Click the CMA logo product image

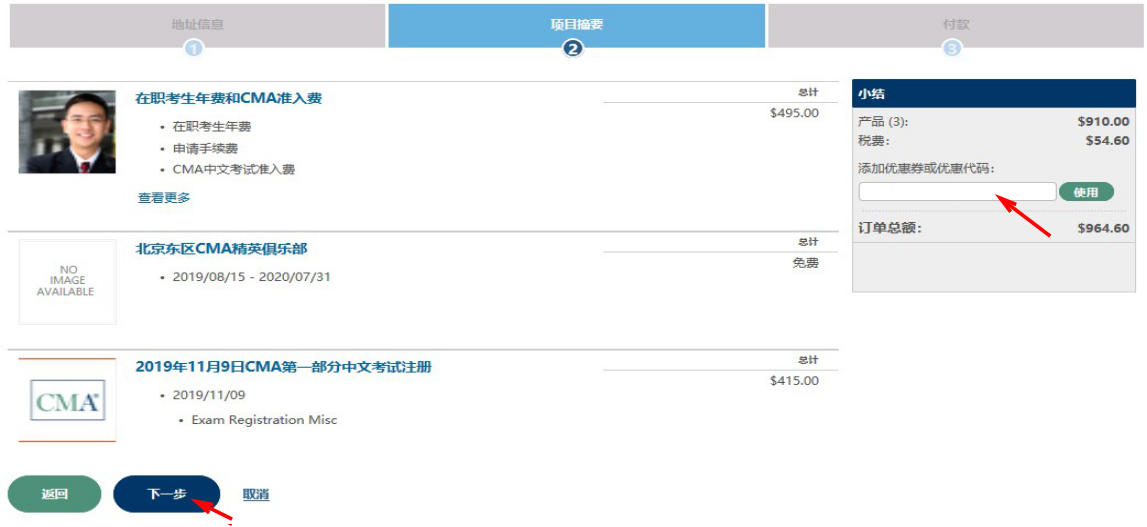tap(67, 400)
